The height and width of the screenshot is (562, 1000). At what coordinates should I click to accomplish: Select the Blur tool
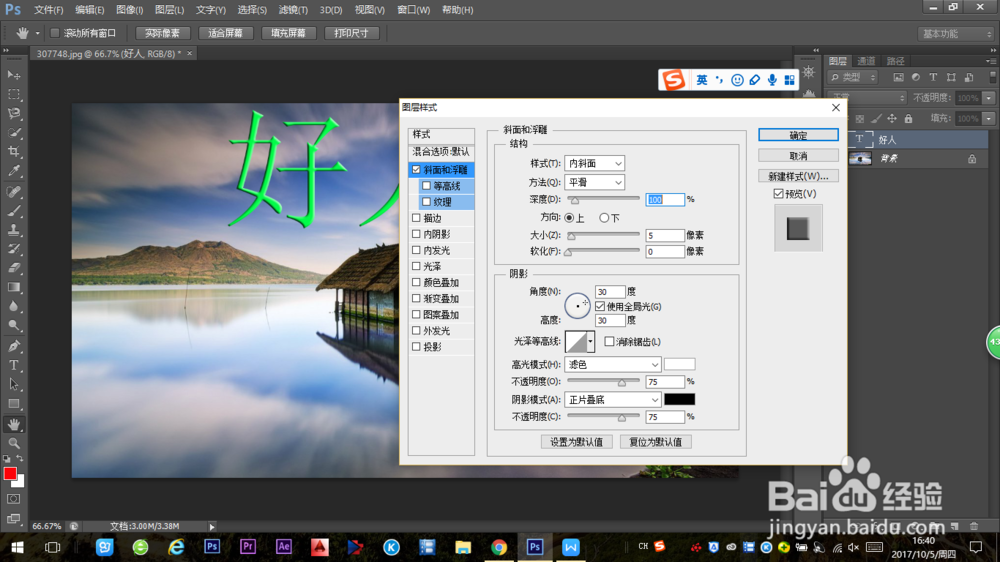(x=13, y=306)
